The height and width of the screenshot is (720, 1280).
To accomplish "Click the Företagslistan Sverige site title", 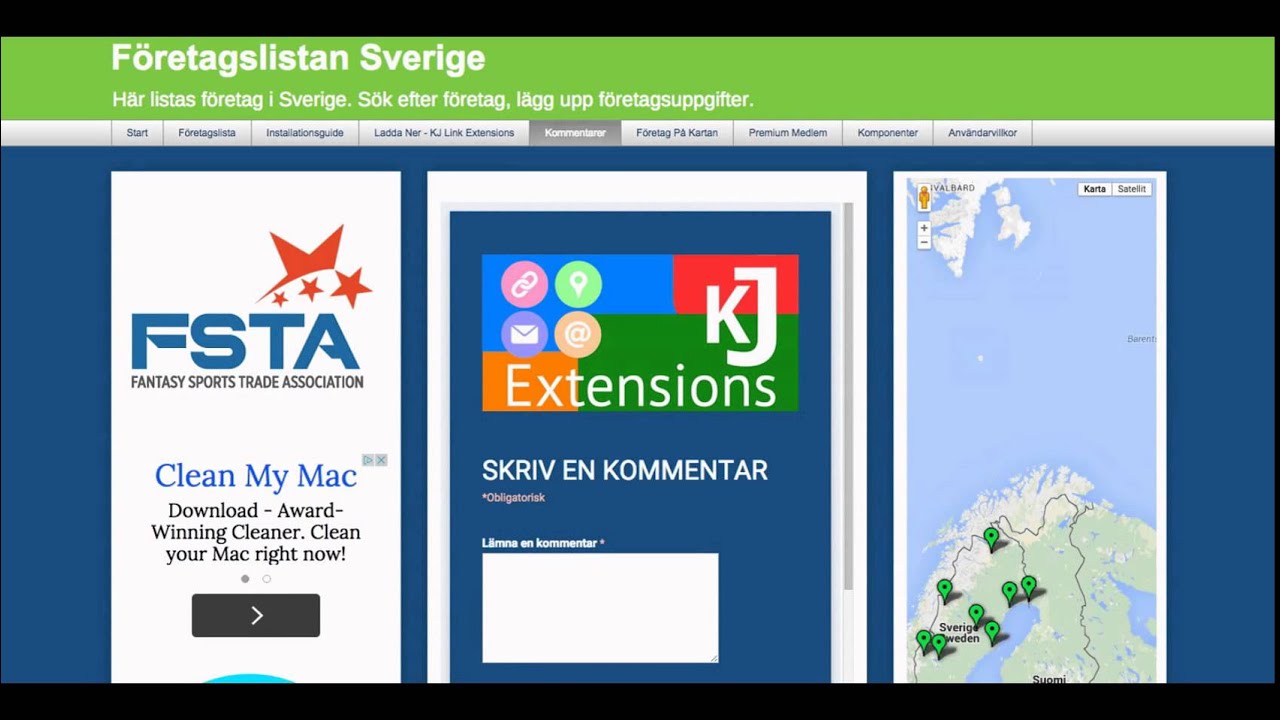I will (298, 58).
